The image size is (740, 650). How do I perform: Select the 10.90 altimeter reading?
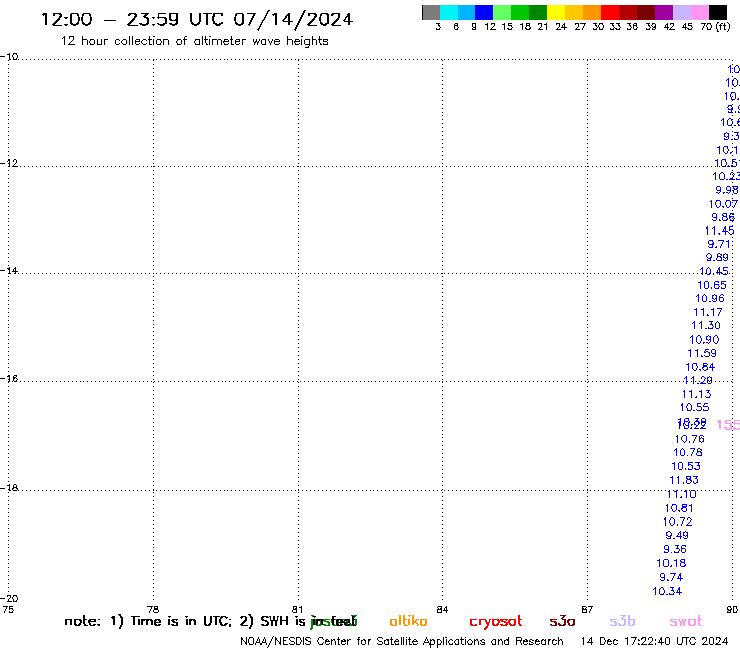pos(704,340)
